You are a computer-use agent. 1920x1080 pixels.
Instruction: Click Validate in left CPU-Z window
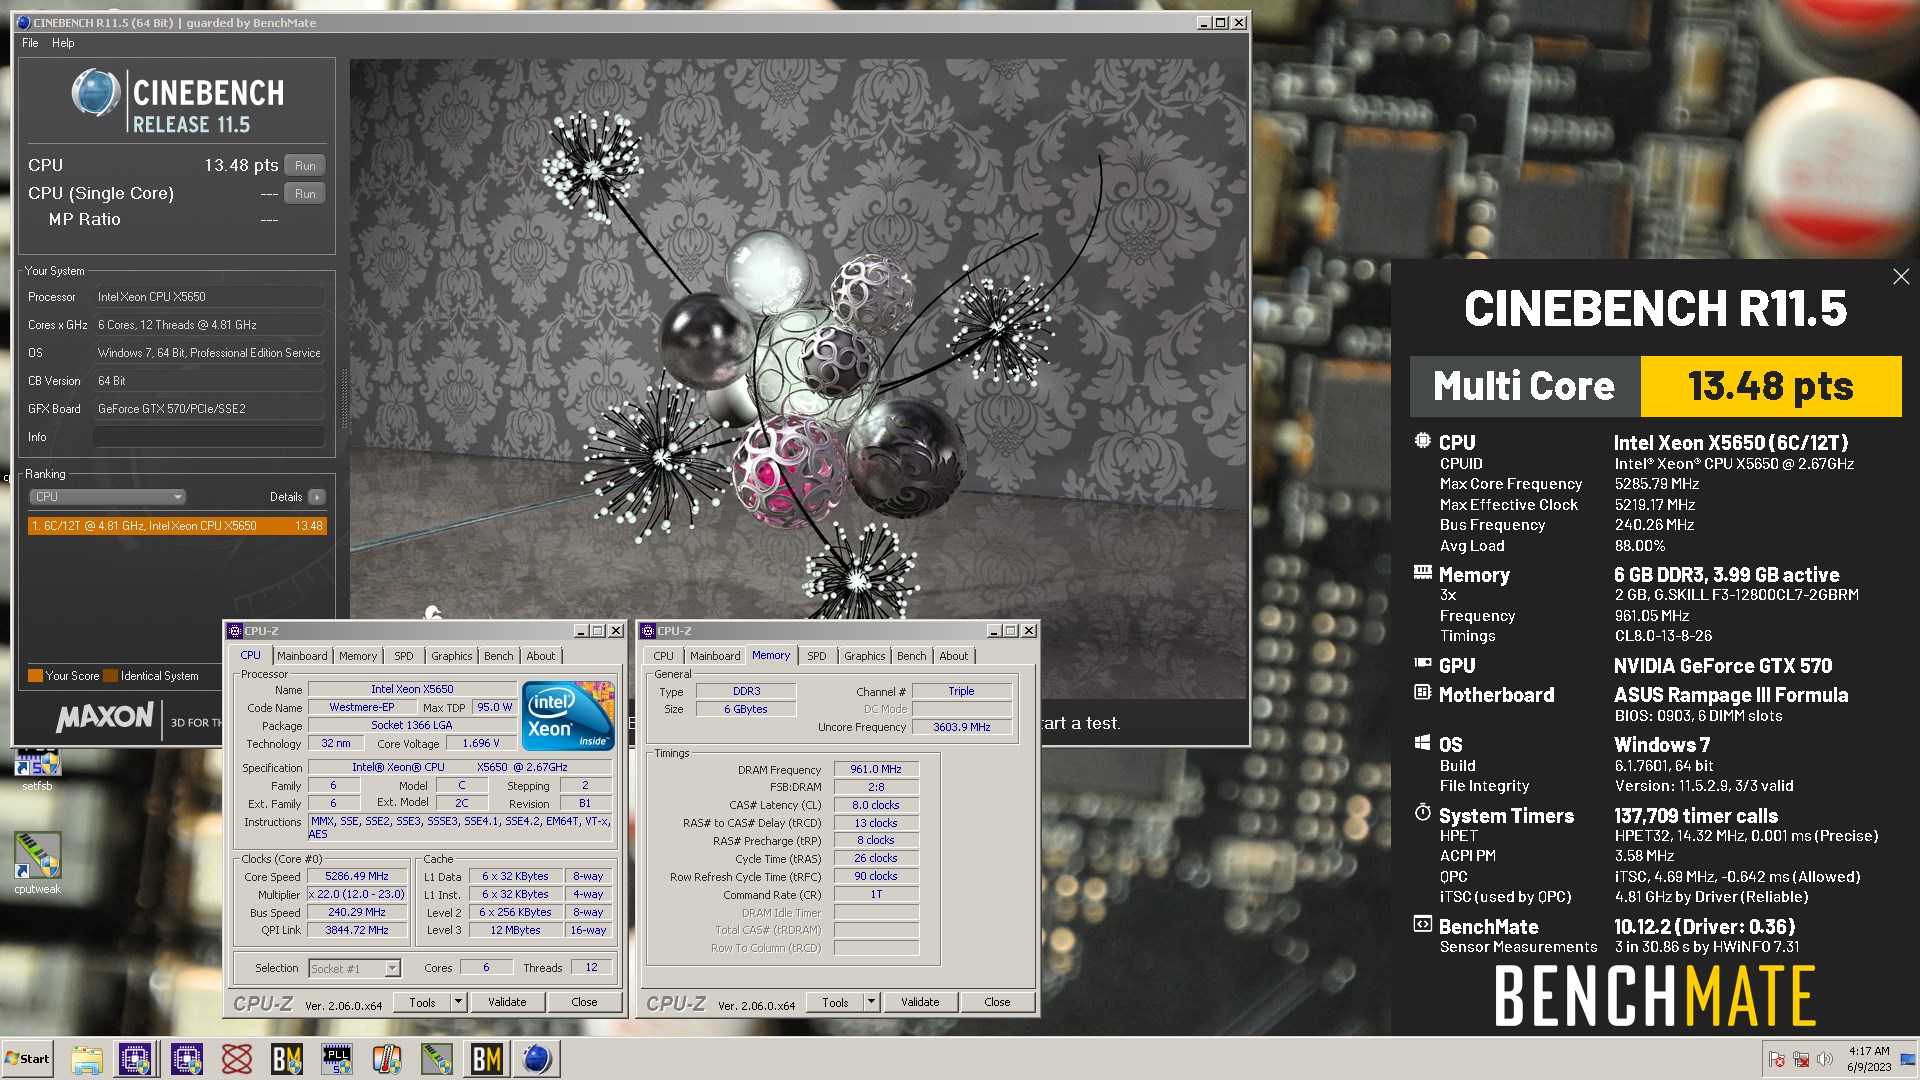pyautogui.click(x=507, y=1002)
